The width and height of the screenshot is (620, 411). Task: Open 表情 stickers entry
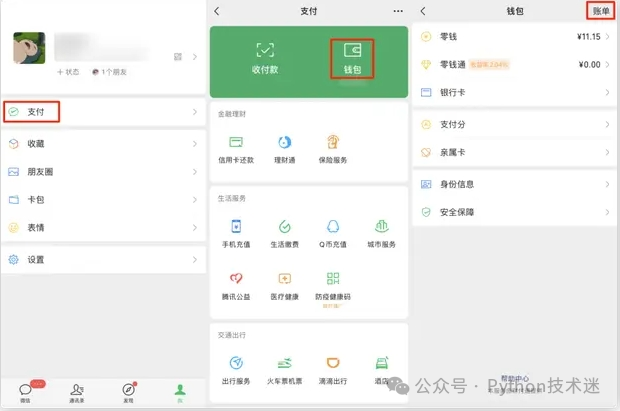(x=103, y=227)
